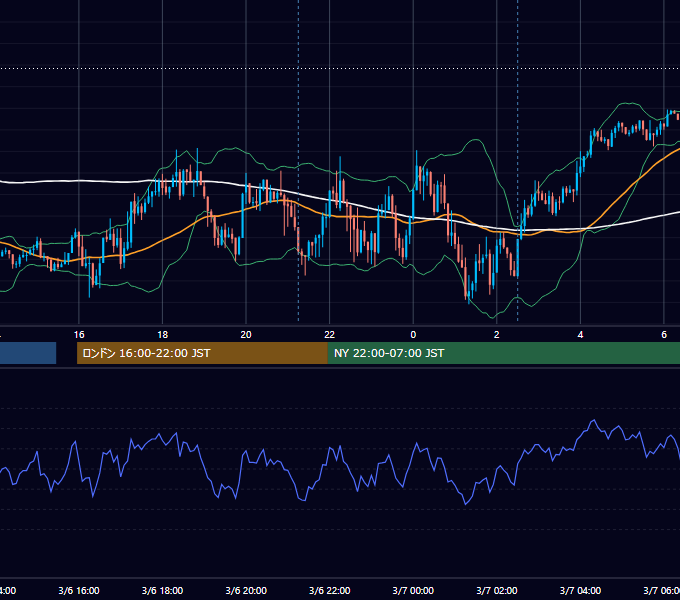Click the 3/6 20:00 date label
The height and width of the screenshot is (600, 680).
pos(246,590)
